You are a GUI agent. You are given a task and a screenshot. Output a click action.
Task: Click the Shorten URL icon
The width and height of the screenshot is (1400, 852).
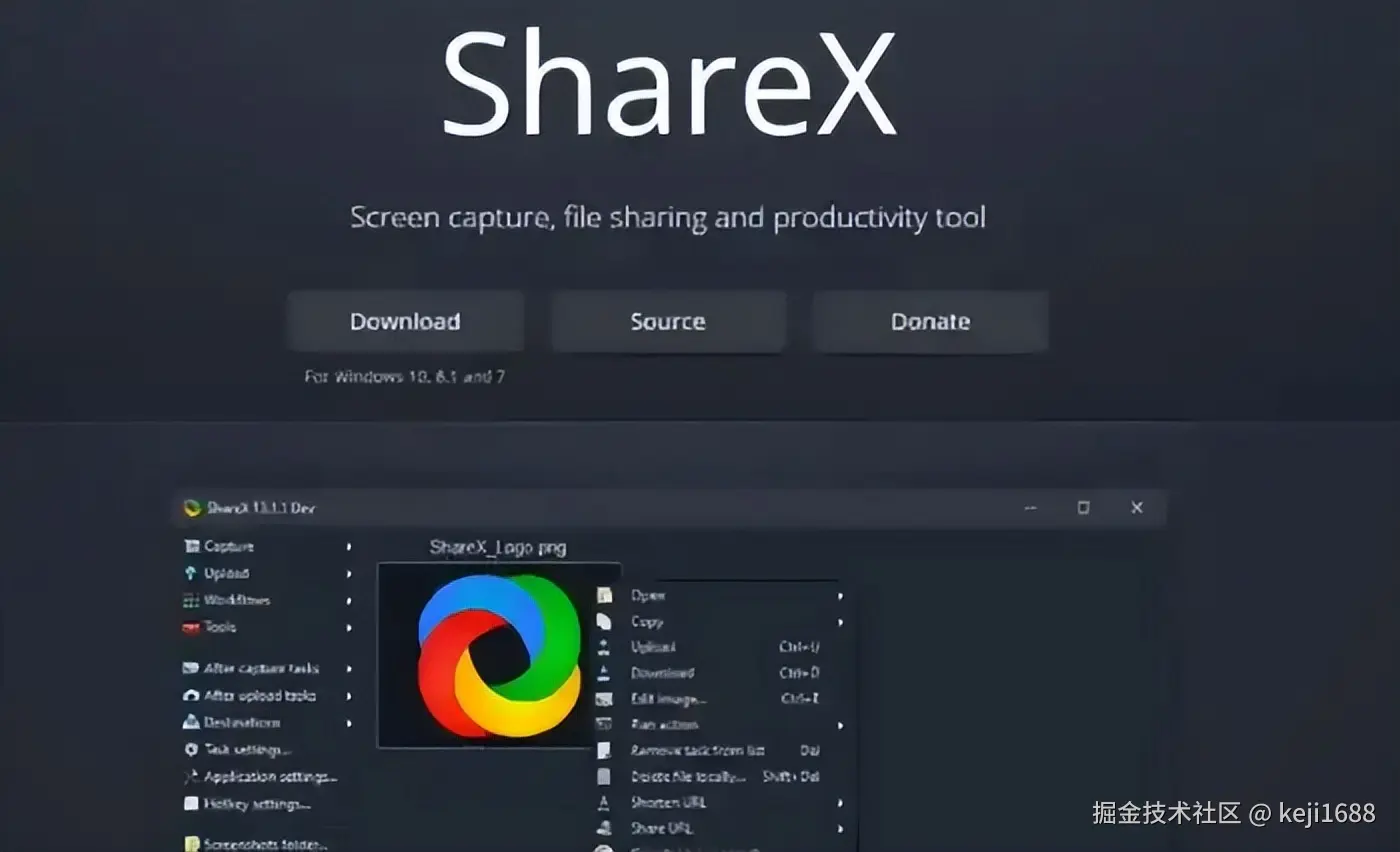click(x=604, y=802)
